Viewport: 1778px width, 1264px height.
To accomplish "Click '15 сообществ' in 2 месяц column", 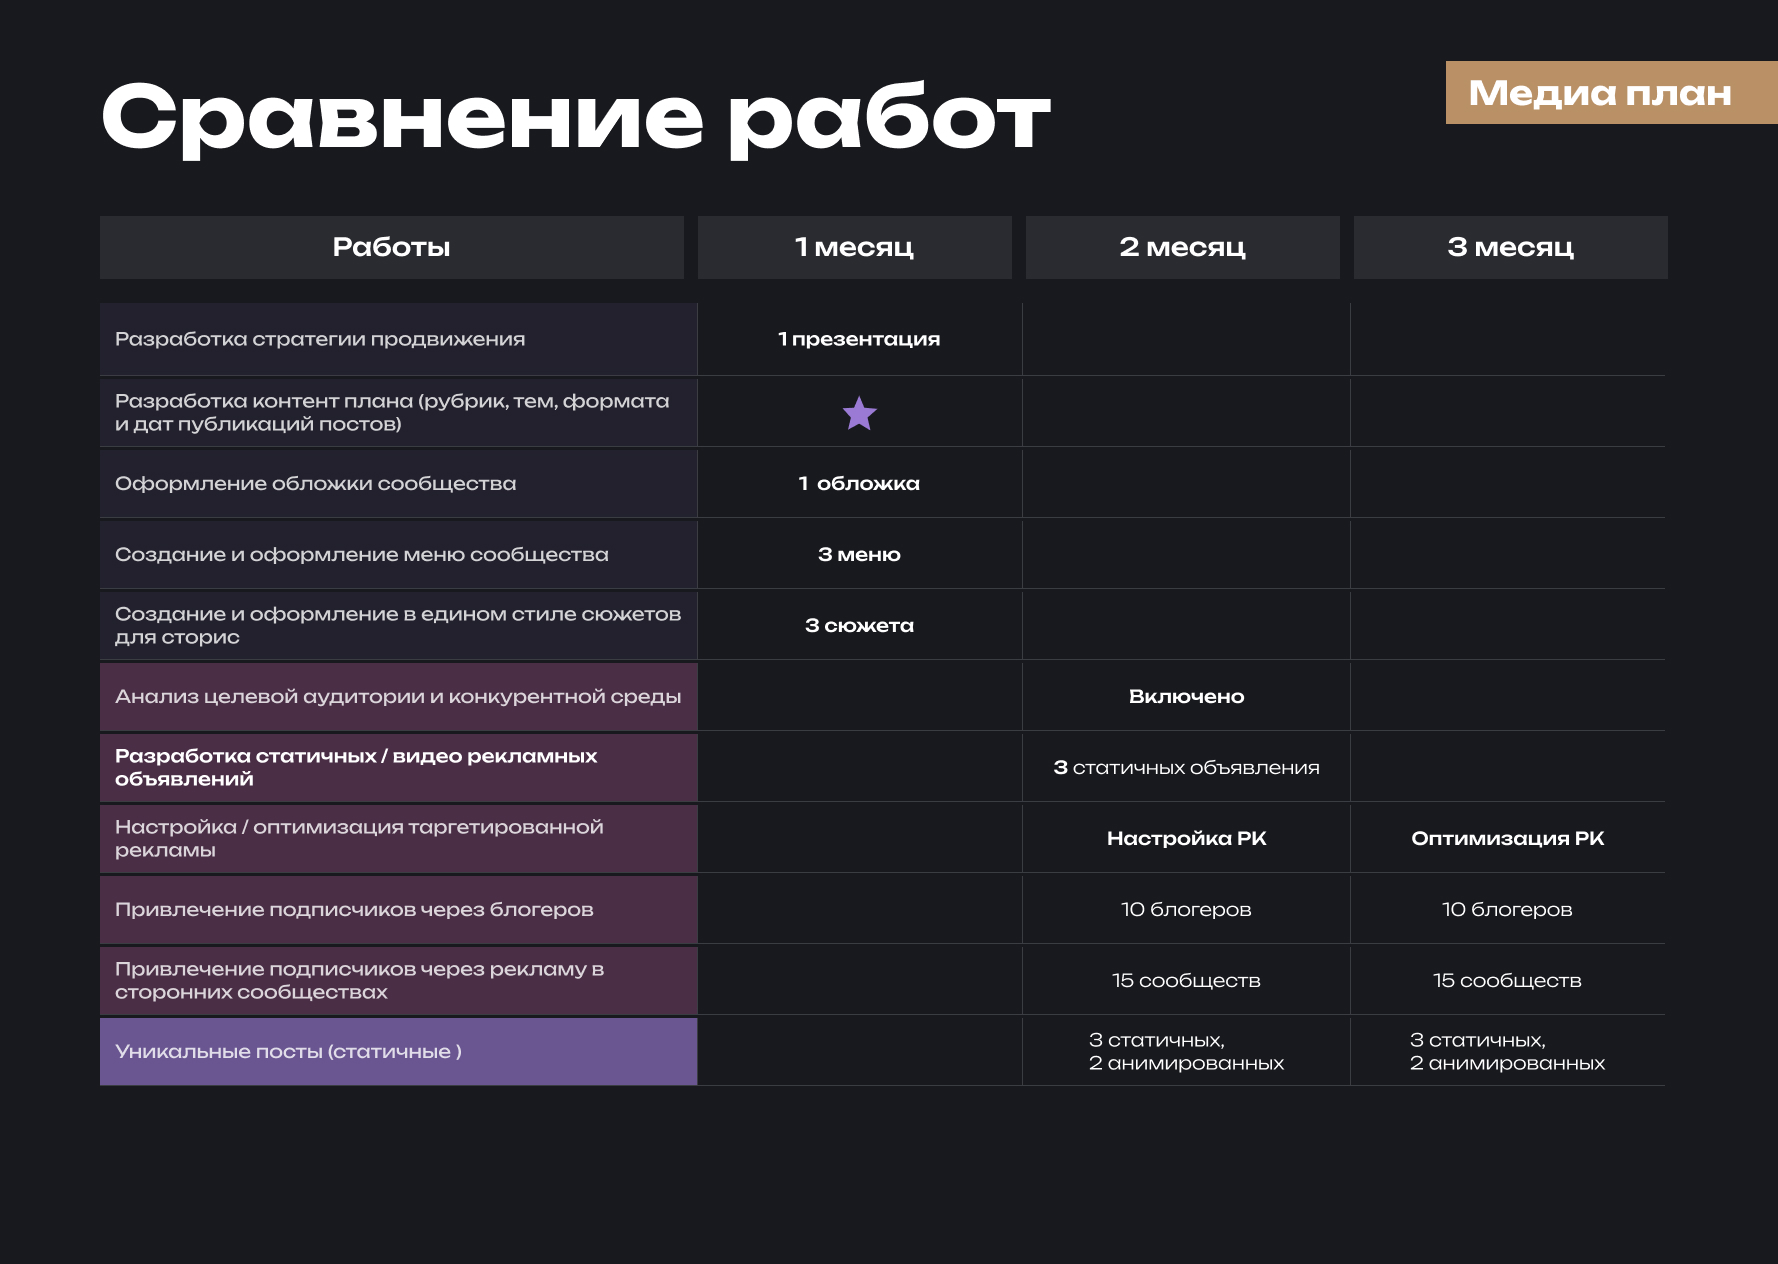I will pyautogui.click(x=1186, y=980).
